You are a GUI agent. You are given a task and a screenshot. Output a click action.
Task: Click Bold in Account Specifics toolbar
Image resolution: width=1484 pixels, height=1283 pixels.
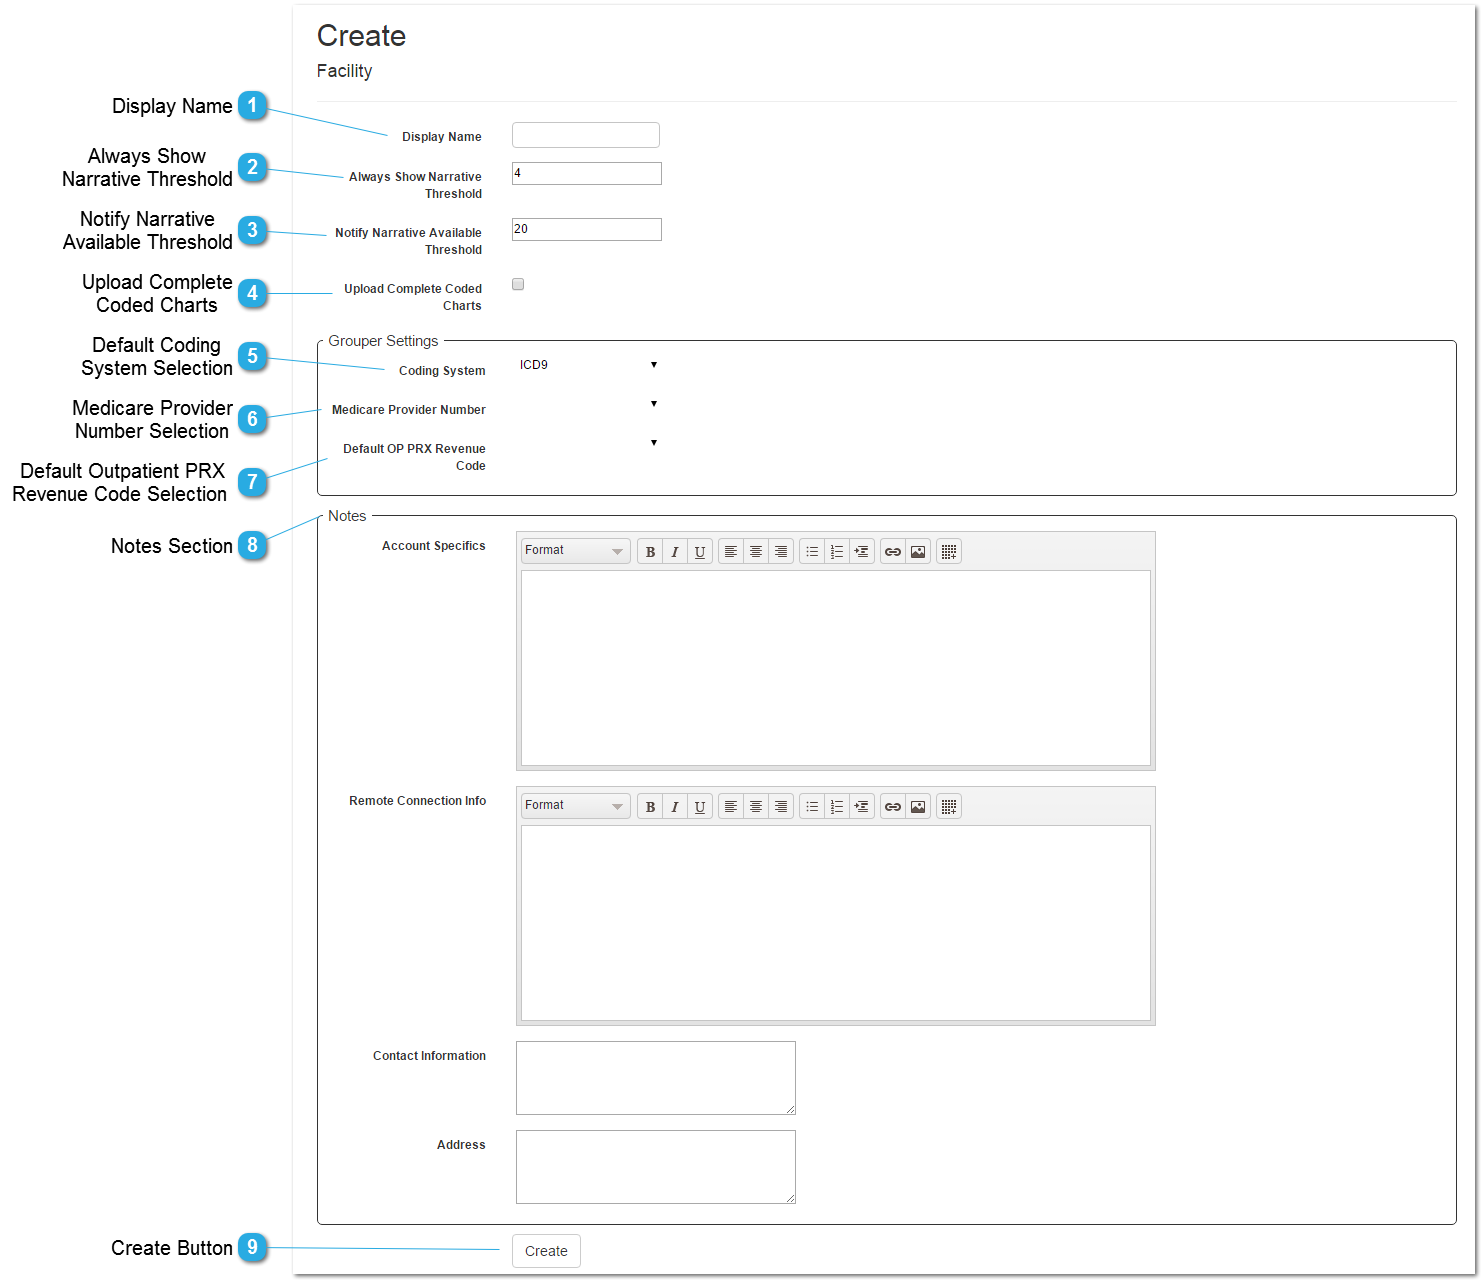tap(650, 552)
